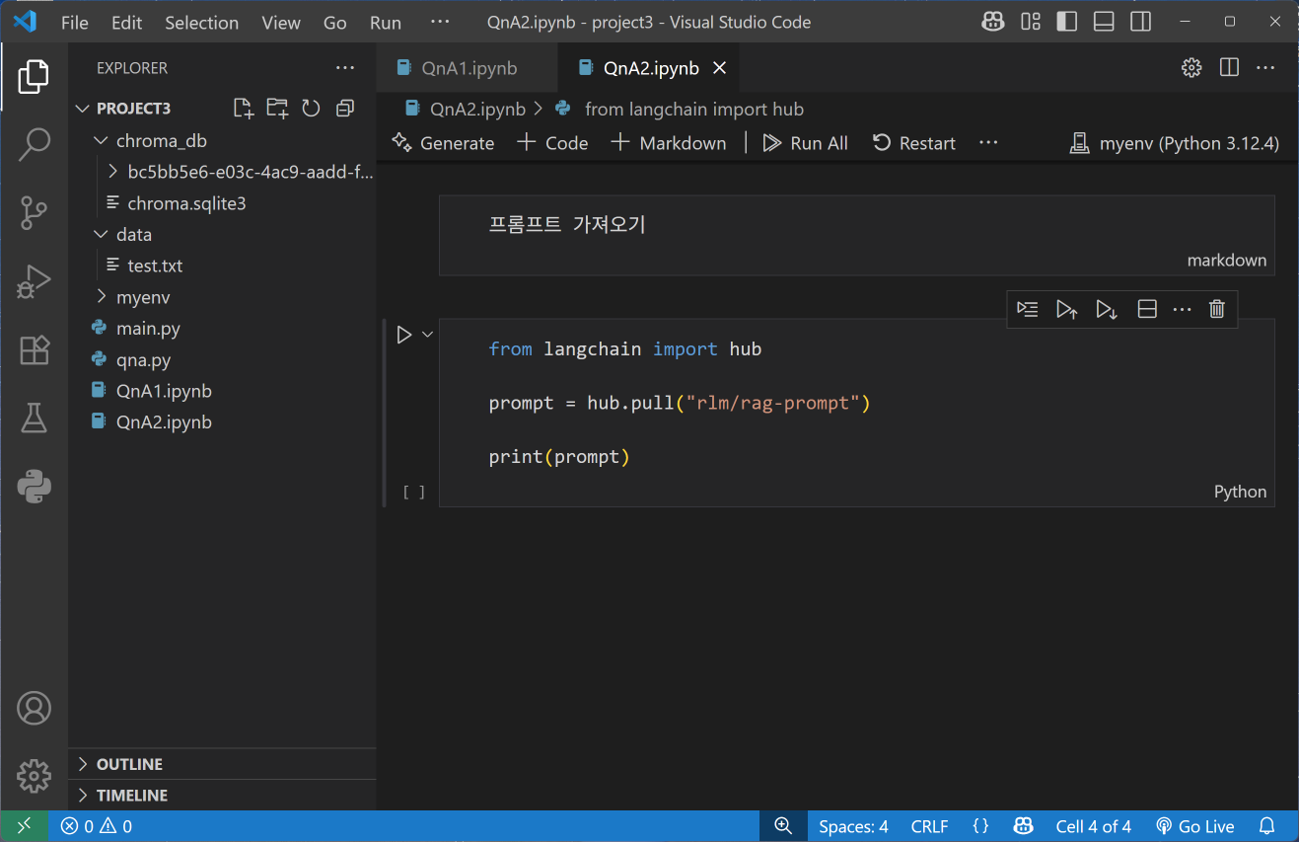1299x842 pixels.
Task: Switch to the QnA1.ipynb tab
Action: (468, 68)
